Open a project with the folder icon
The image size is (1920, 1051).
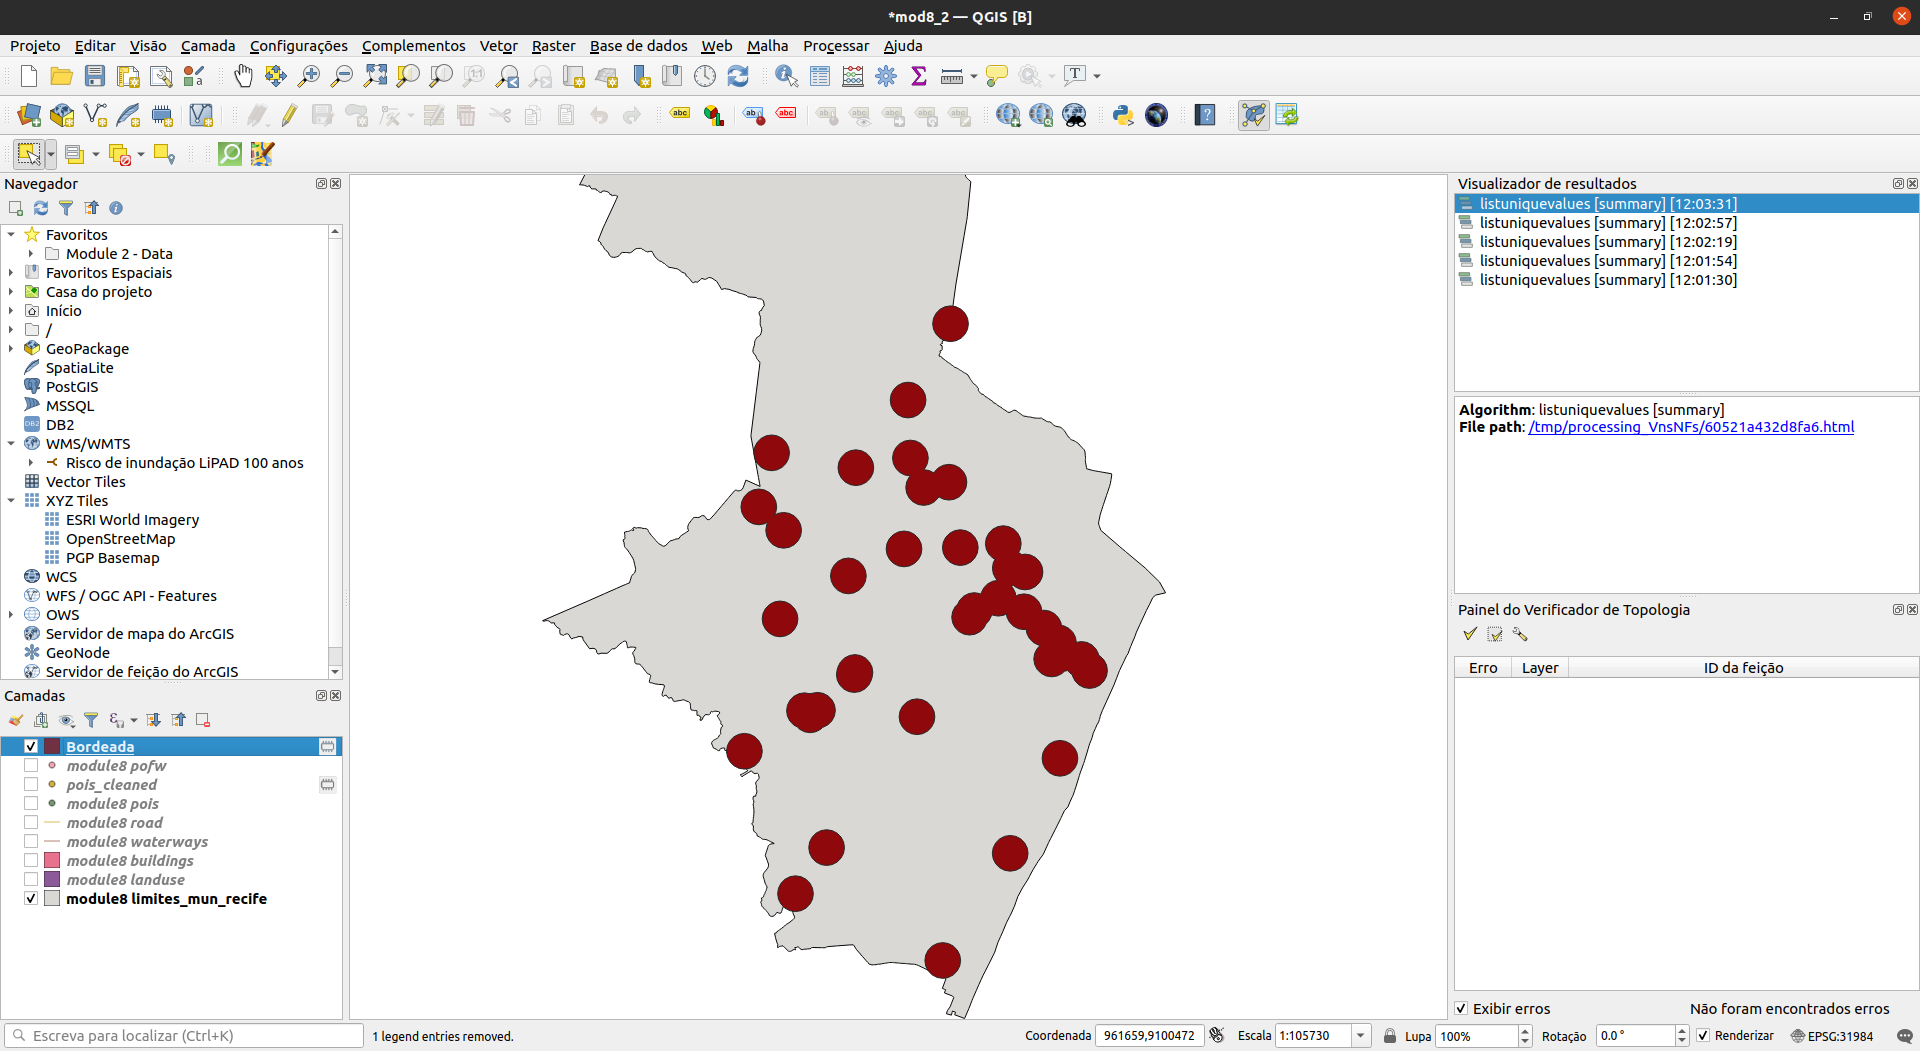click(x=61, y=76)
